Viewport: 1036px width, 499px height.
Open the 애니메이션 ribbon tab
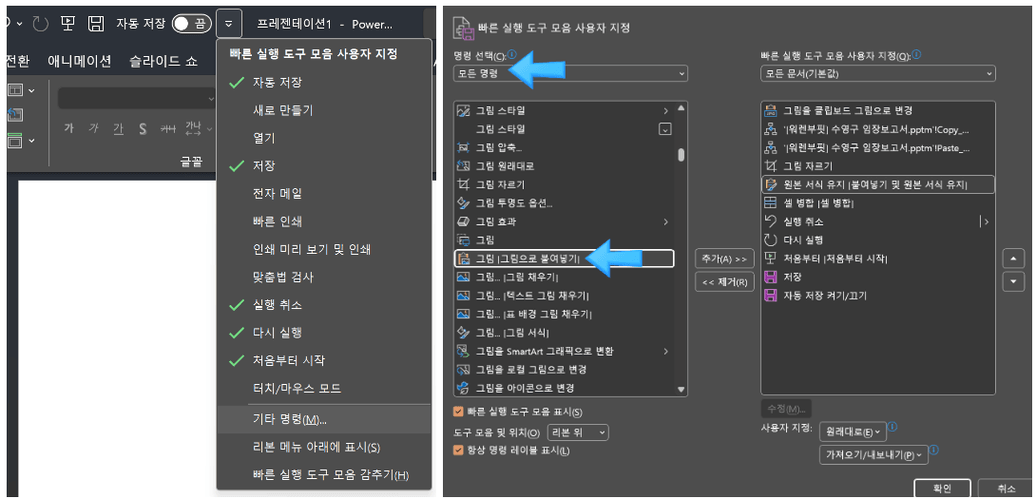coord(79,61)
